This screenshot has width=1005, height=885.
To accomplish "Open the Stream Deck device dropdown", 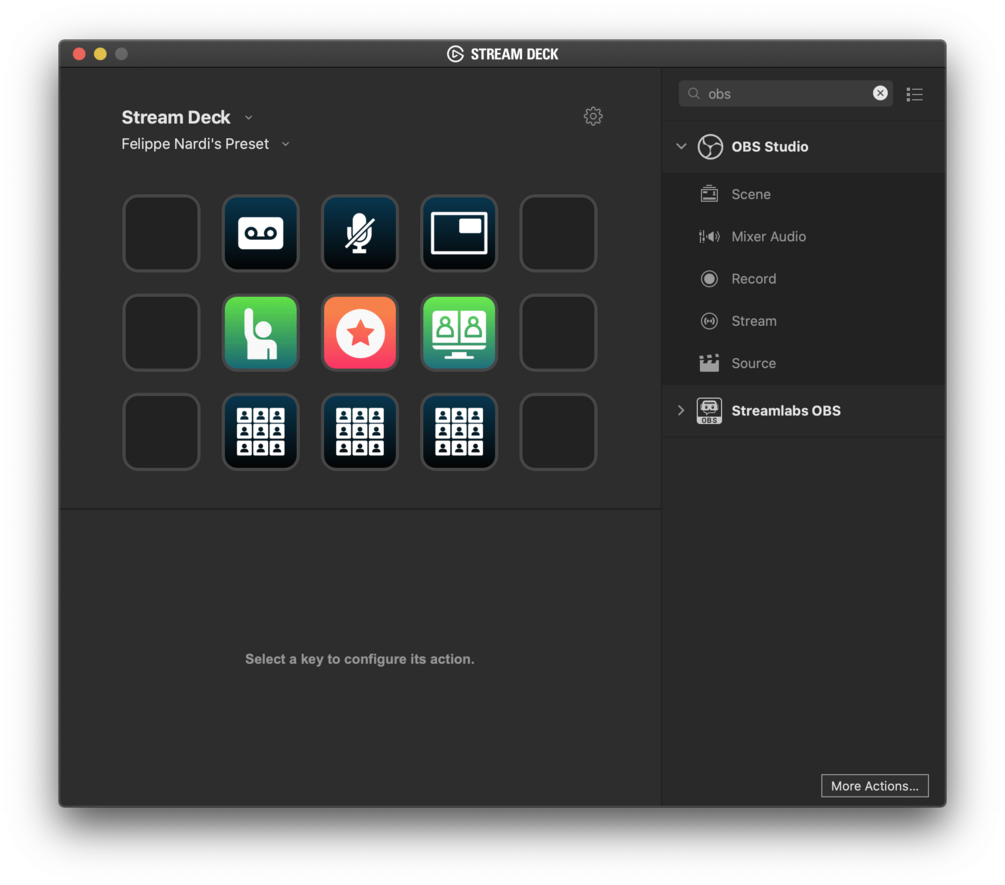I will 249,117.
